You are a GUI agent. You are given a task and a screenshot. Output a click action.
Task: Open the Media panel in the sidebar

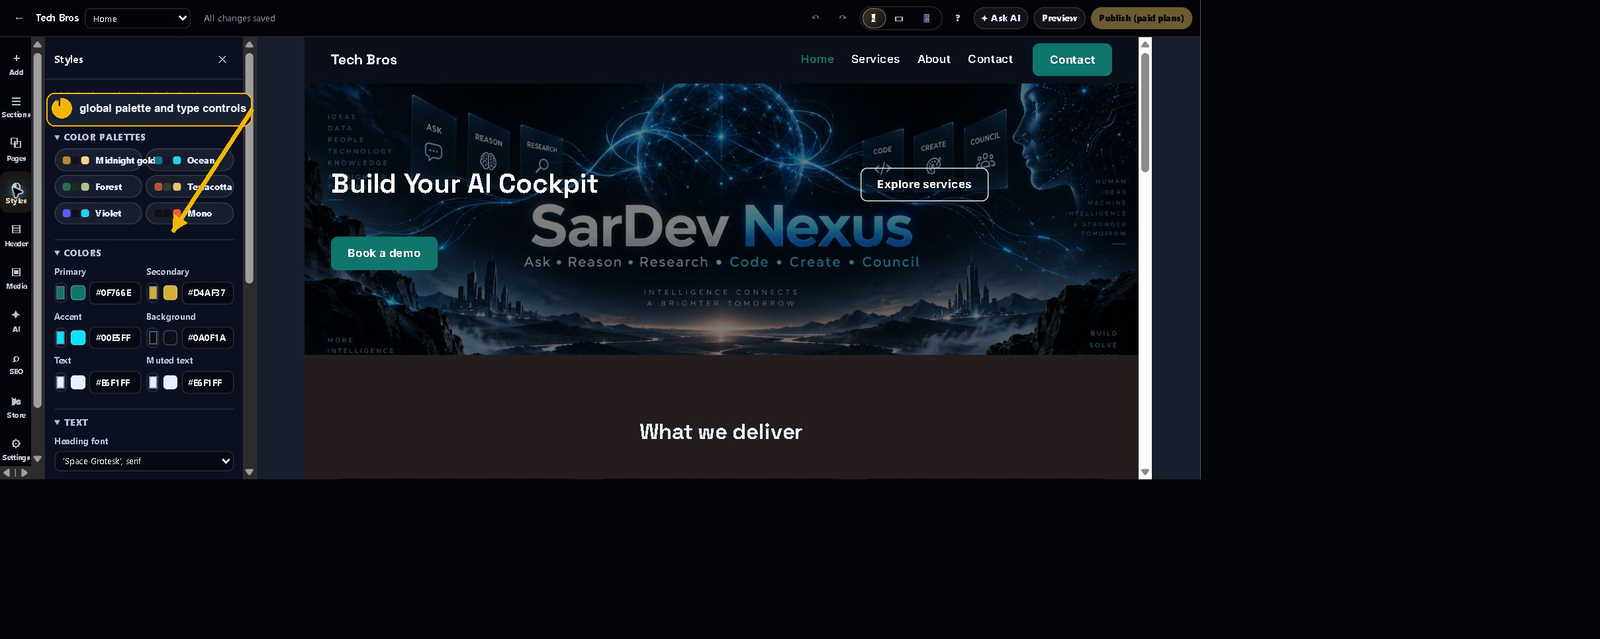[x=16, y=278]
